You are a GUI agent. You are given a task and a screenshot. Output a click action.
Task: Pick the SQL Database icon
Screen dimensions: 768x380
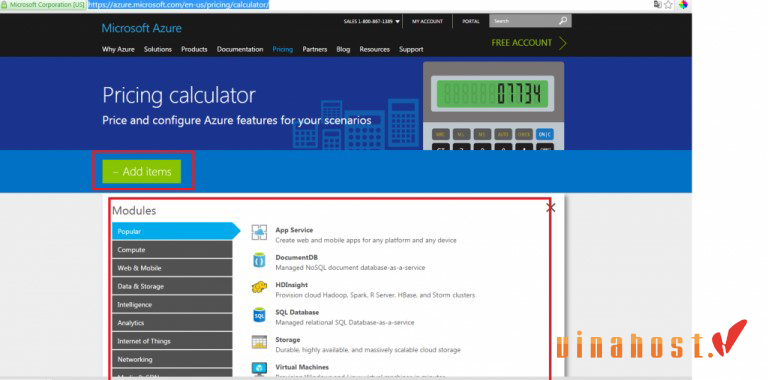259,315
